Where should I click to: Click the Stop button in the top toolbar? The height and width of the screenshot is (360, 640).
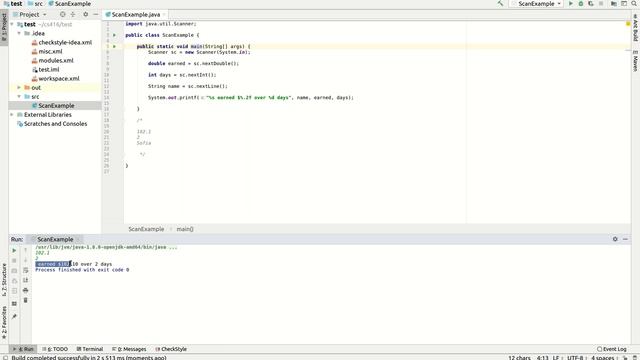coord(601,4)
